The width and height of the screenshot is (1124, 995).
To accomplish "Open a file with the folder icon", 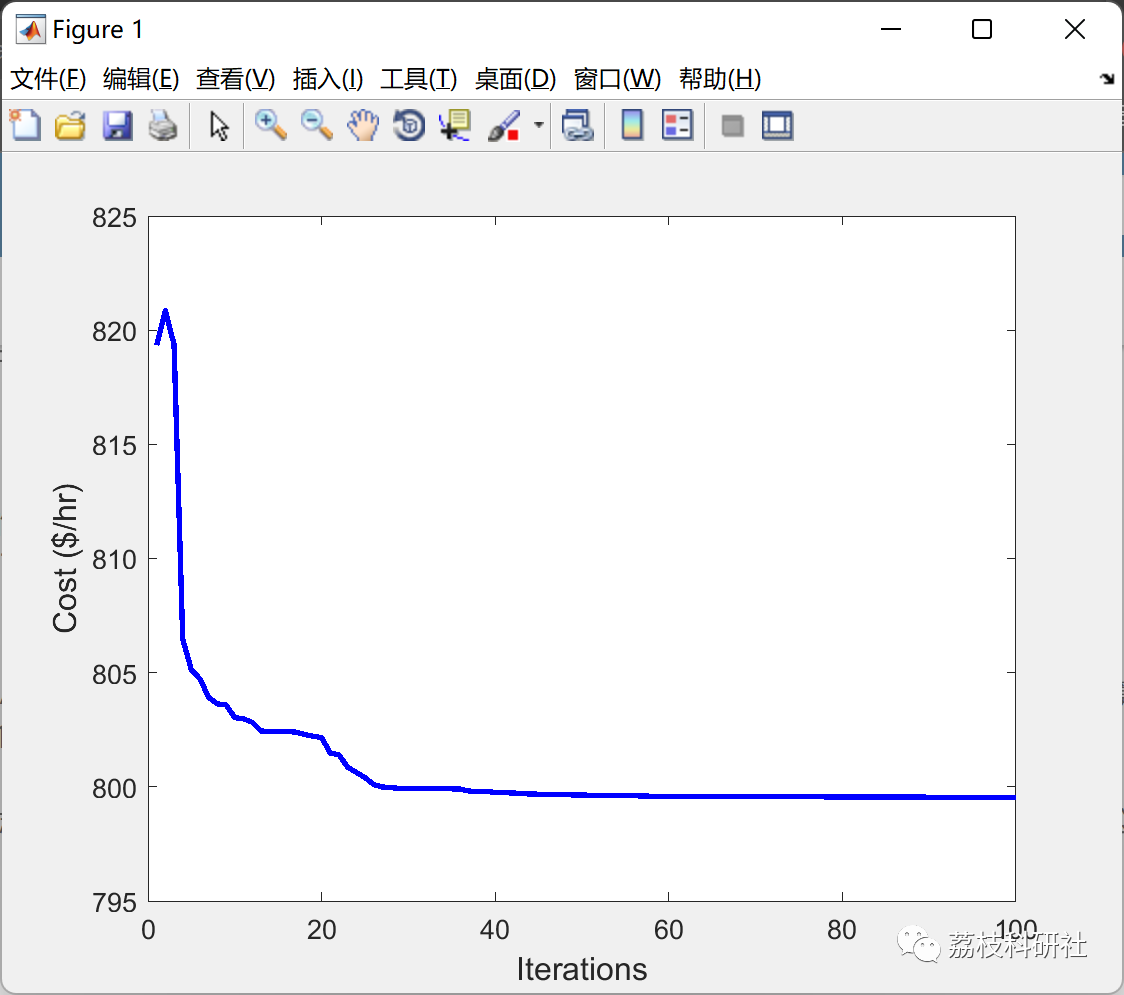I will [70, 125].
